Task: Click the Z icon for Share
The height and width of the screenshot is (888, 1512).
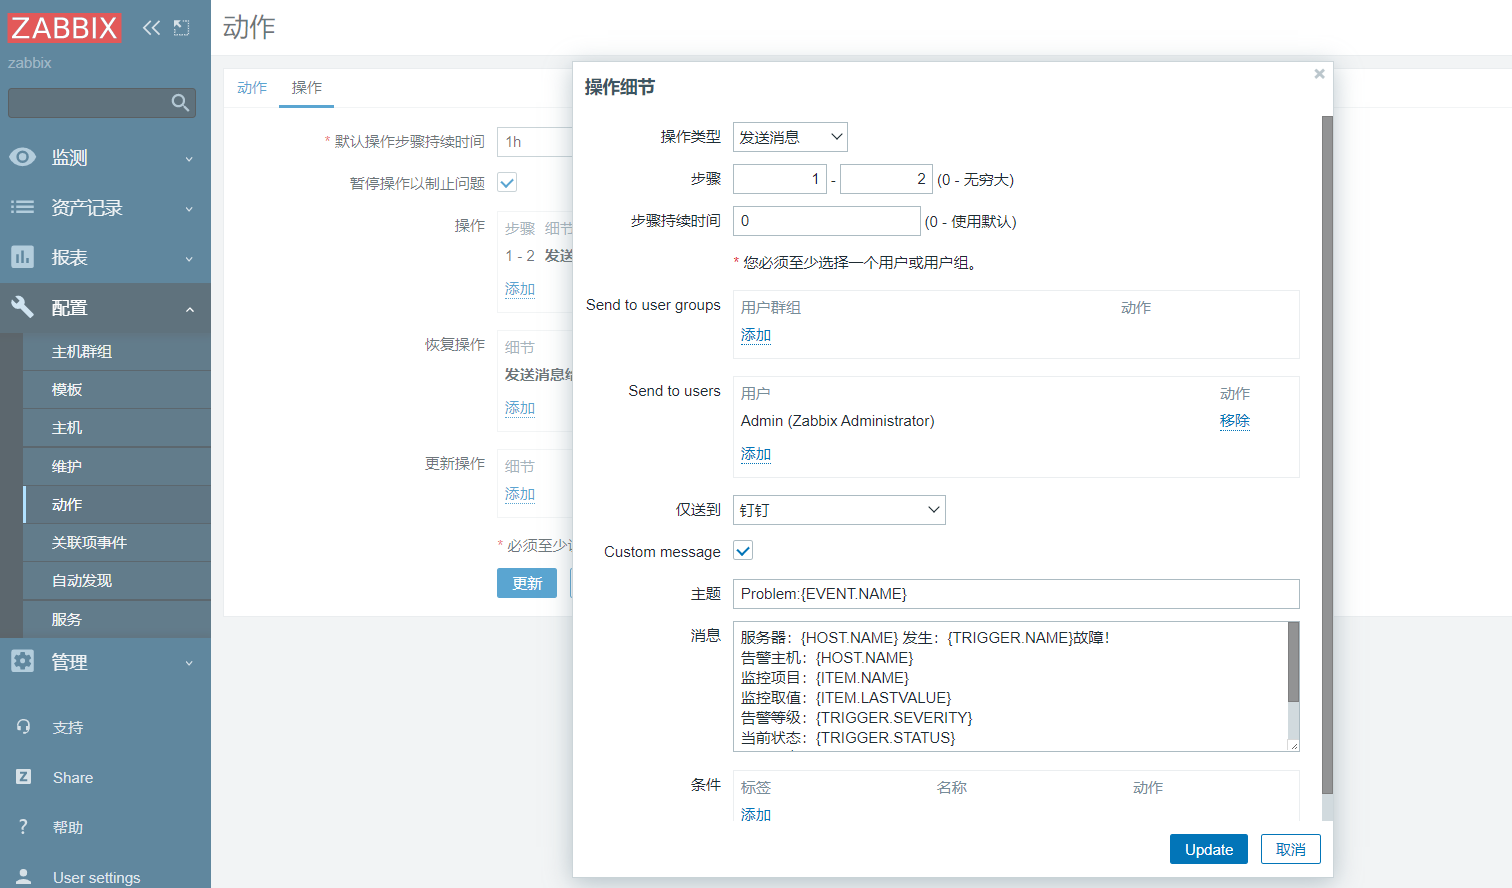Action: [23, 777]
